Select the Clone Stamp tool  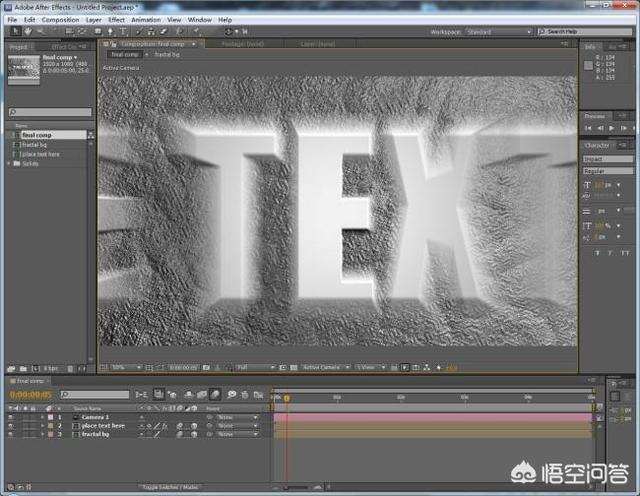click(x=151, y=31)
